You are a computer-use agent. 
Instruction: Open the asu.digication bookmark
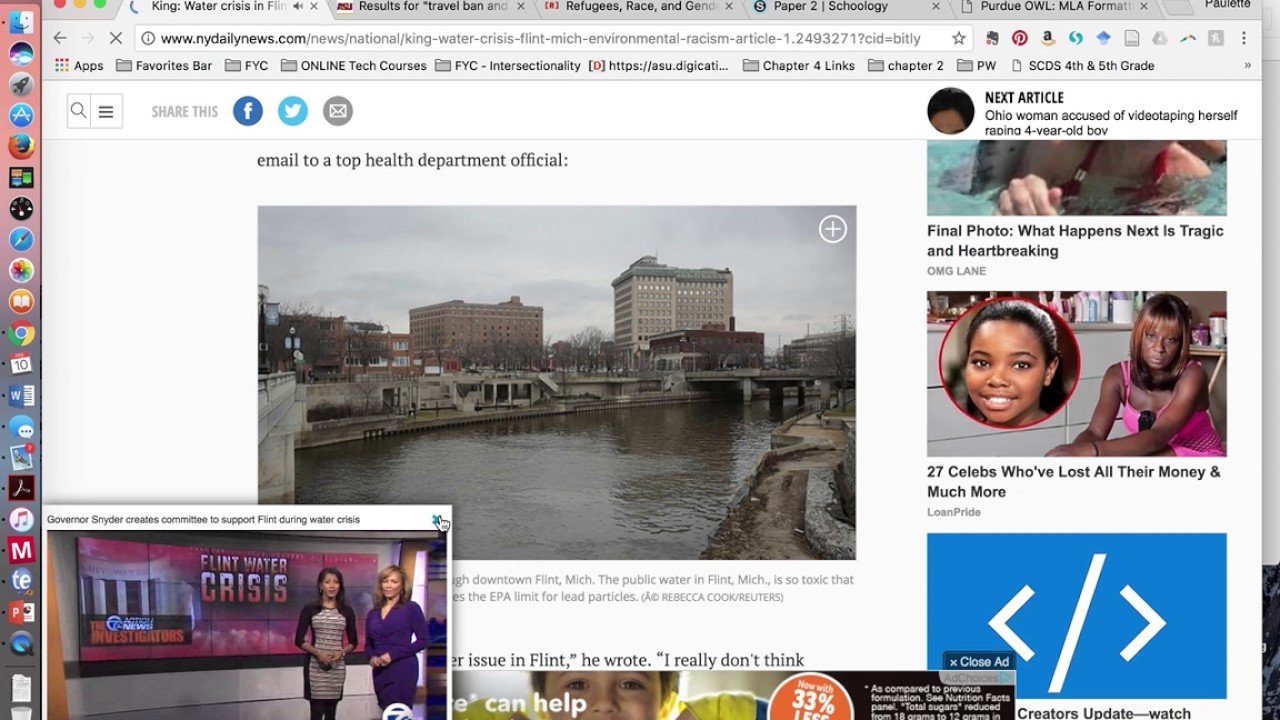(659, 66)
